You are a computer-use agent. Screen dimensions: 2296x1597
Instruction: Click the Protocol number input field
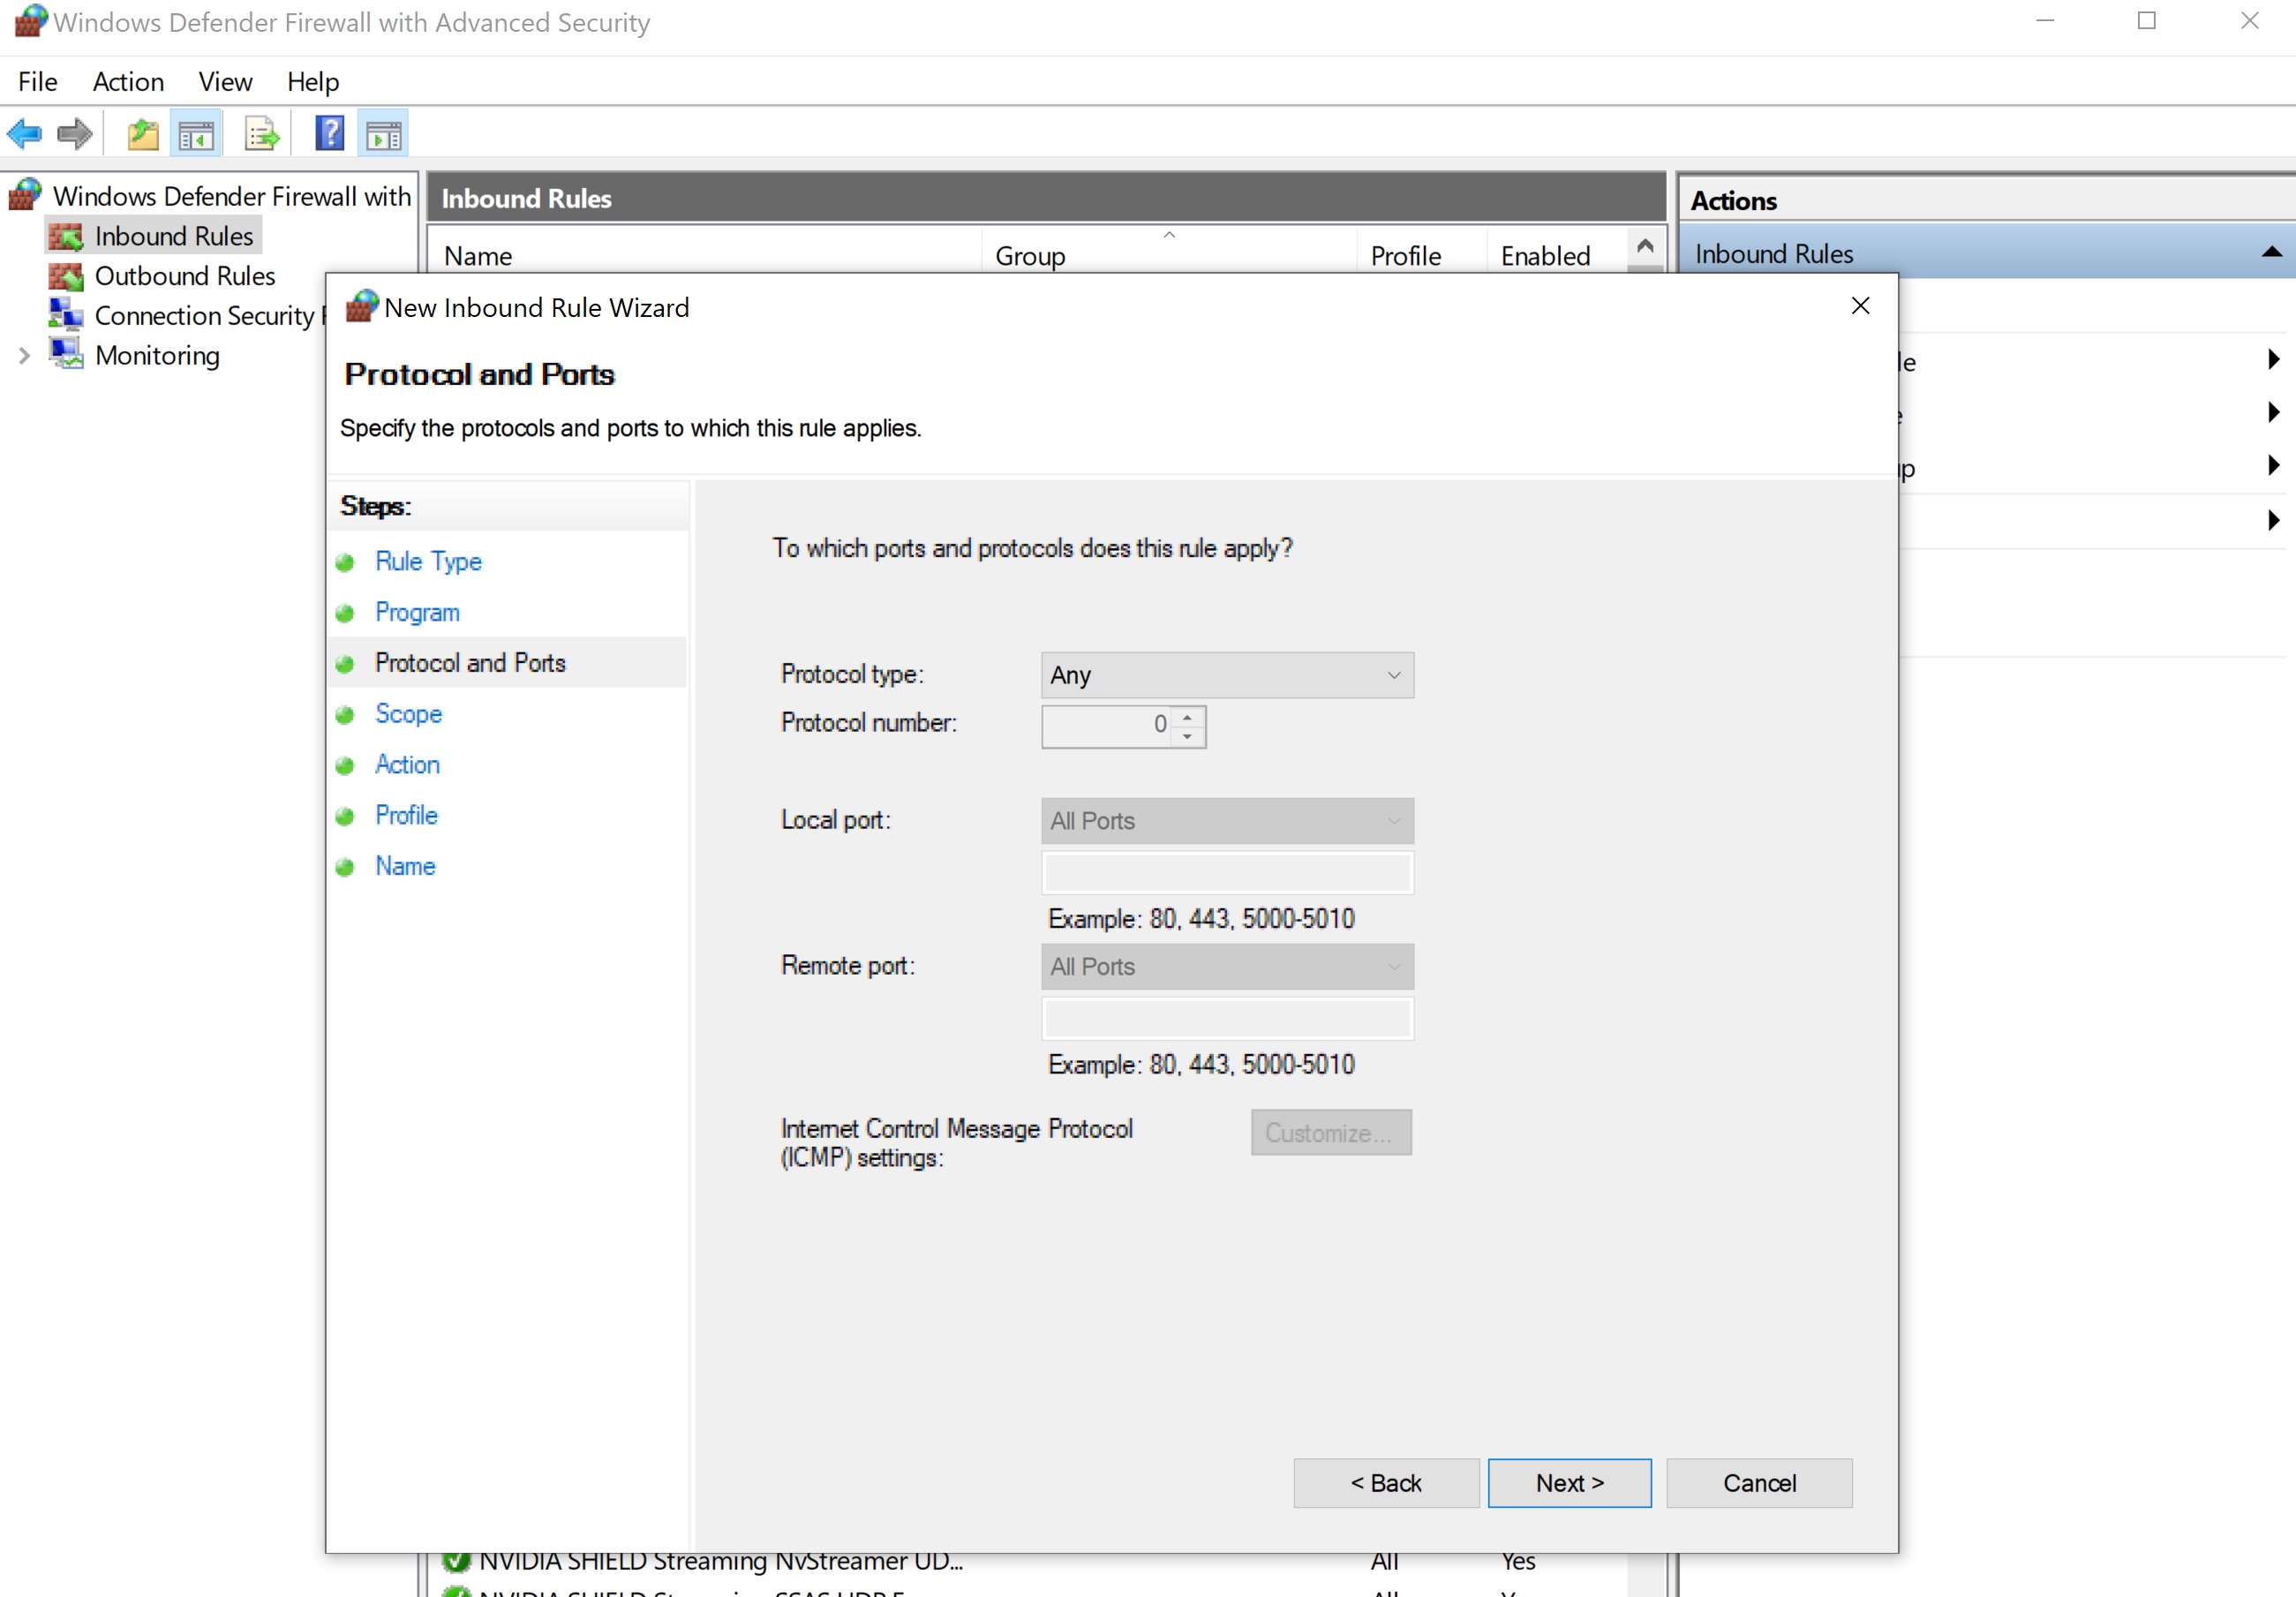coord(1106,726)
